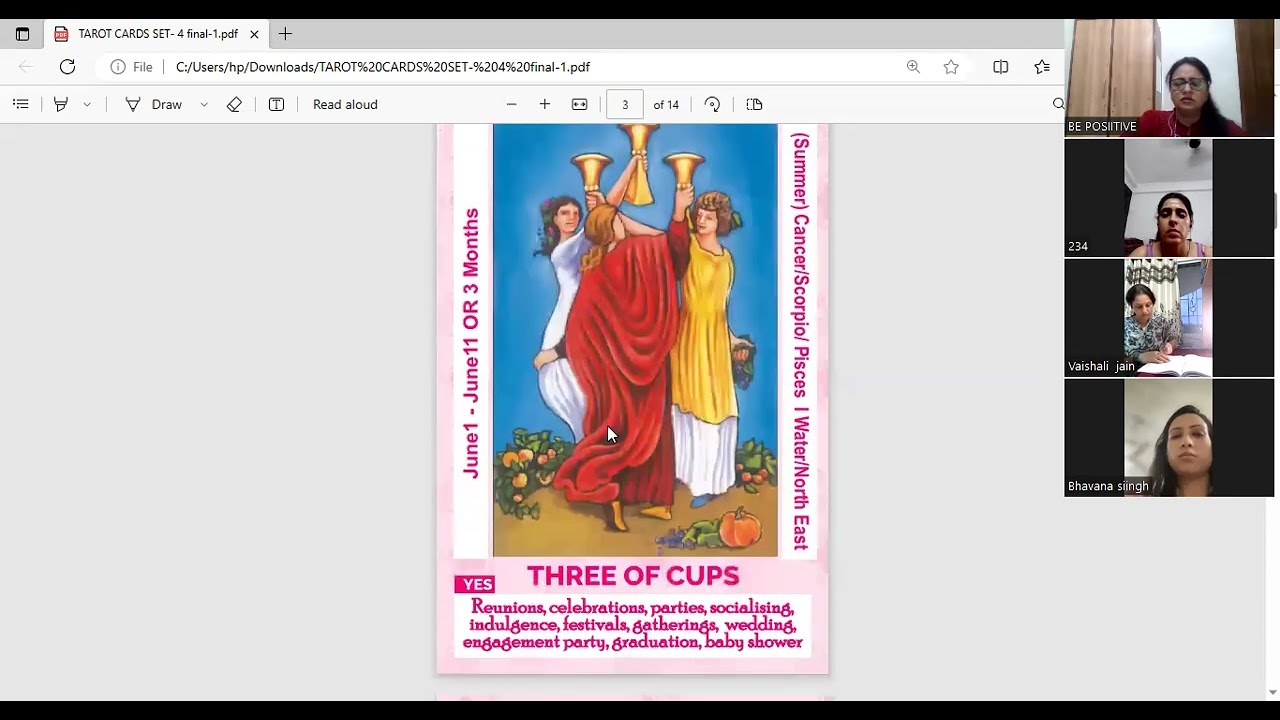Click the Three of Cups card image

click(635, 340)
